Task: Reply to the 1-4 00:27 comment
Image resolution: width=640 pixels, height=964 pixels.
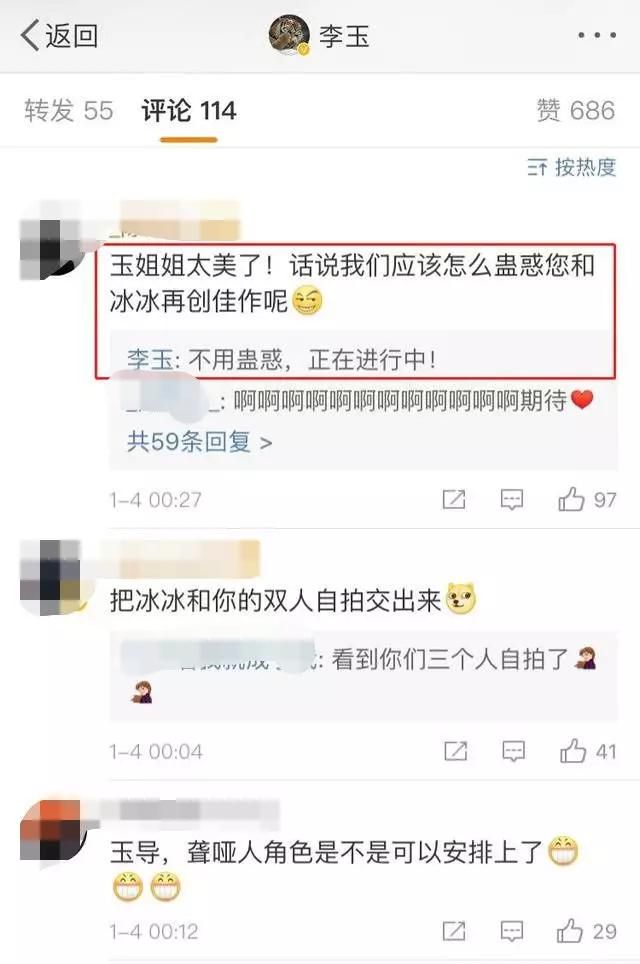Action: (x=512, y=500)
